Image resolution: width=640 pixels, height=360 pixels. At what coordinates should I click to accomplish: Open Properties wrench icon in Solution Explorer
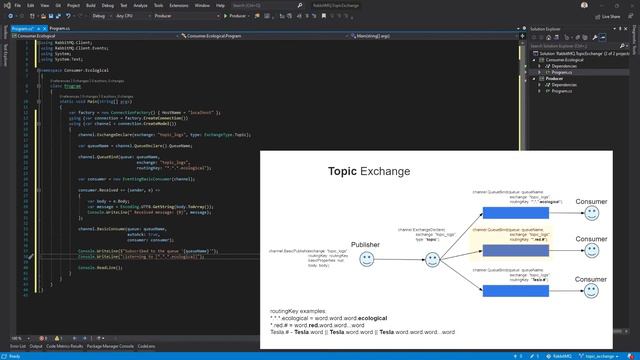[x=595, y=38]
